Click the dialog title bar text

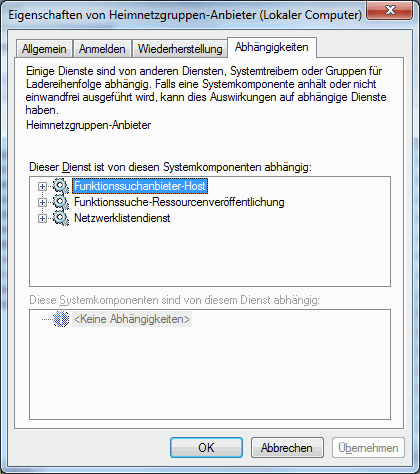pos(185,15)
